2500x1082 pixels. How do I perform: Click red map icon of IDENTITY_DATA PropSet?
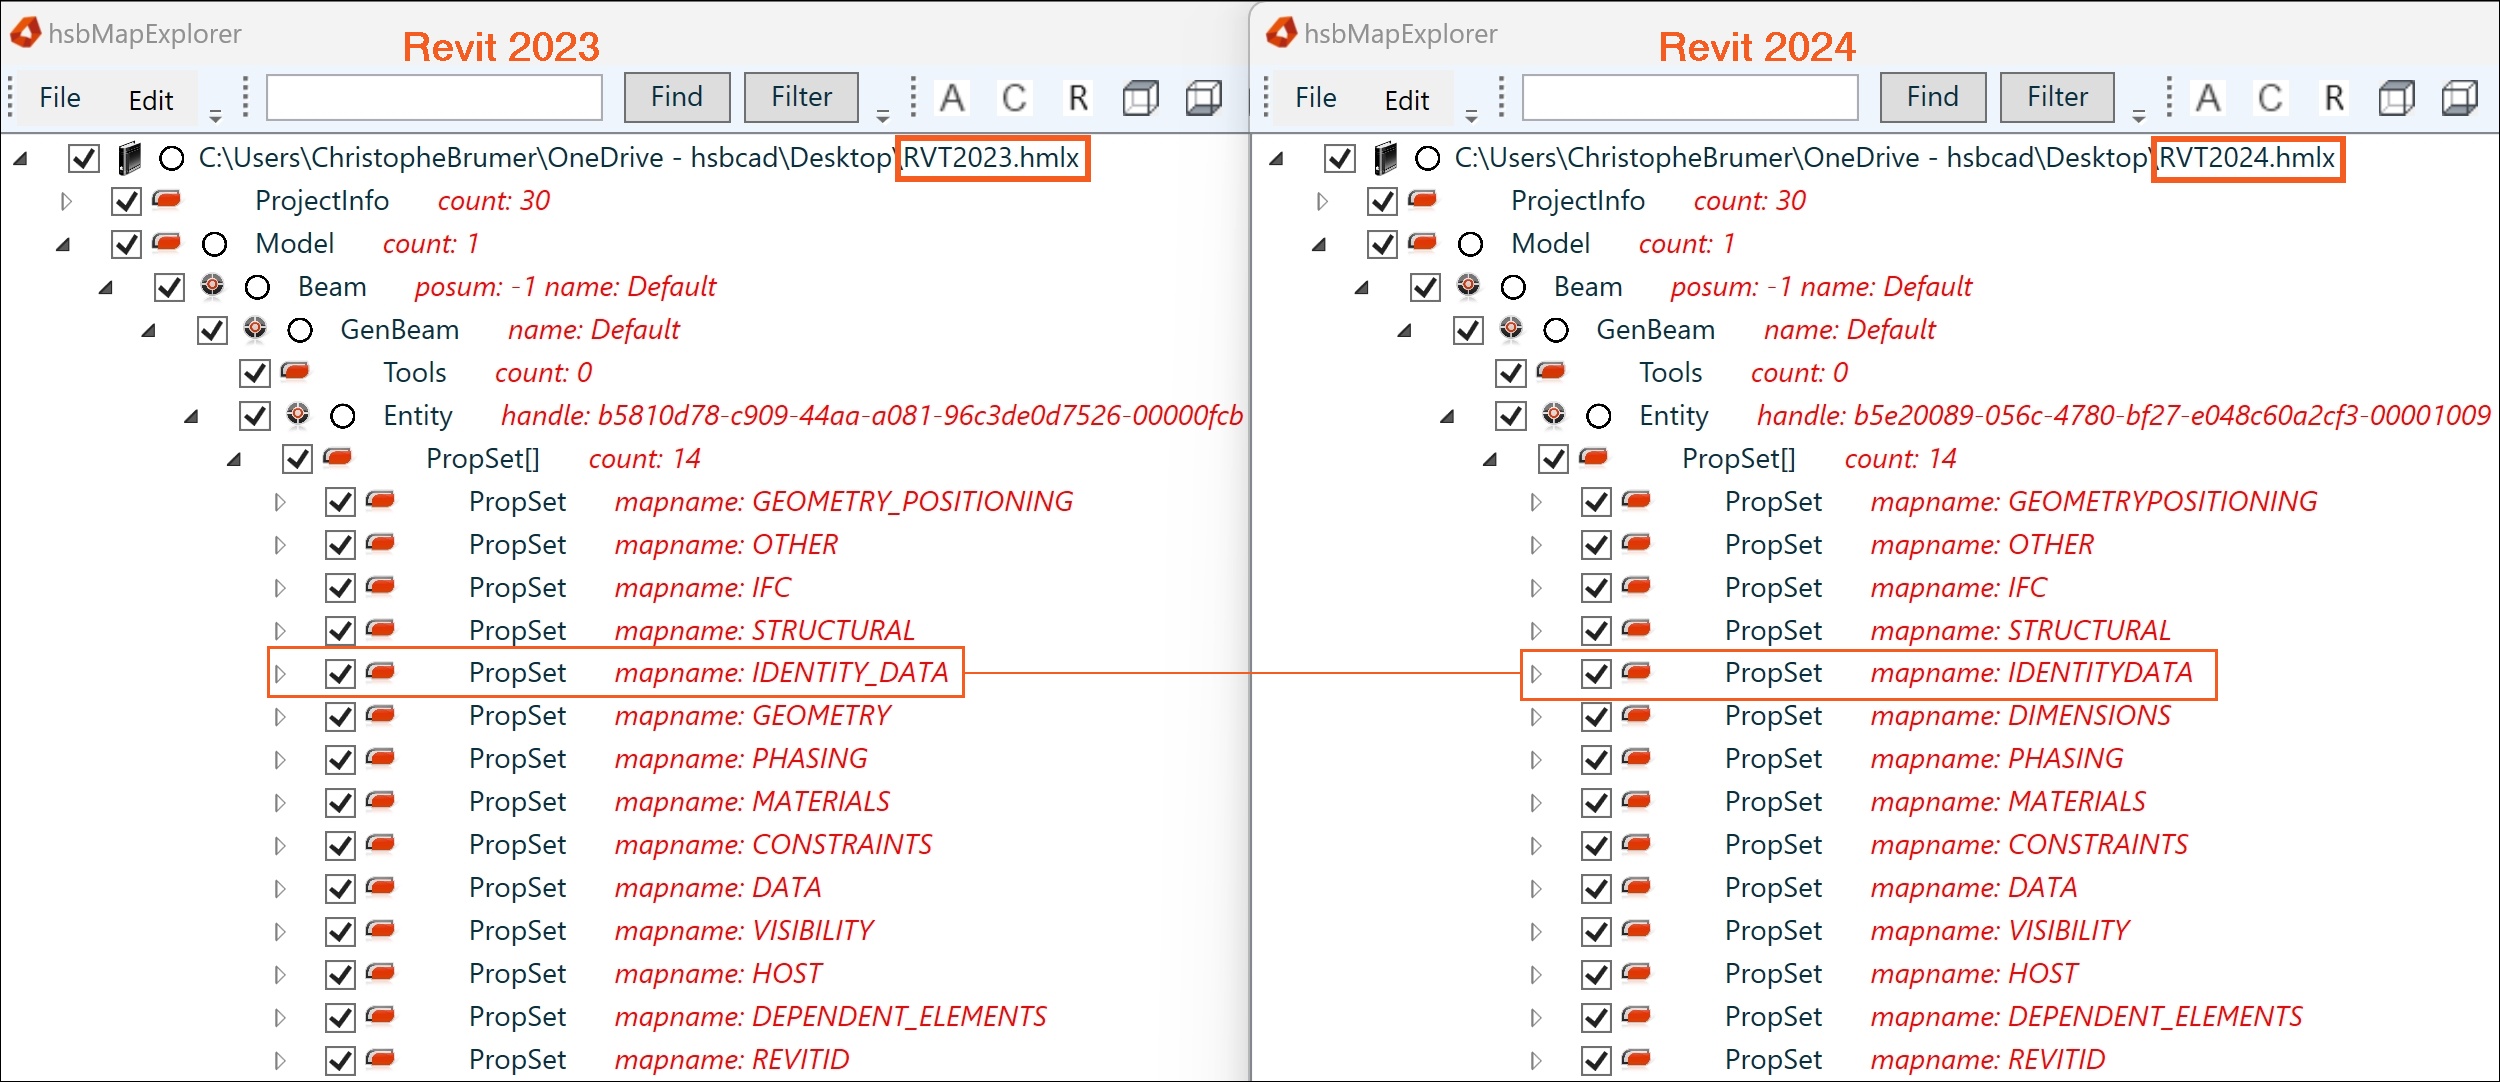(x=381, y=672)
